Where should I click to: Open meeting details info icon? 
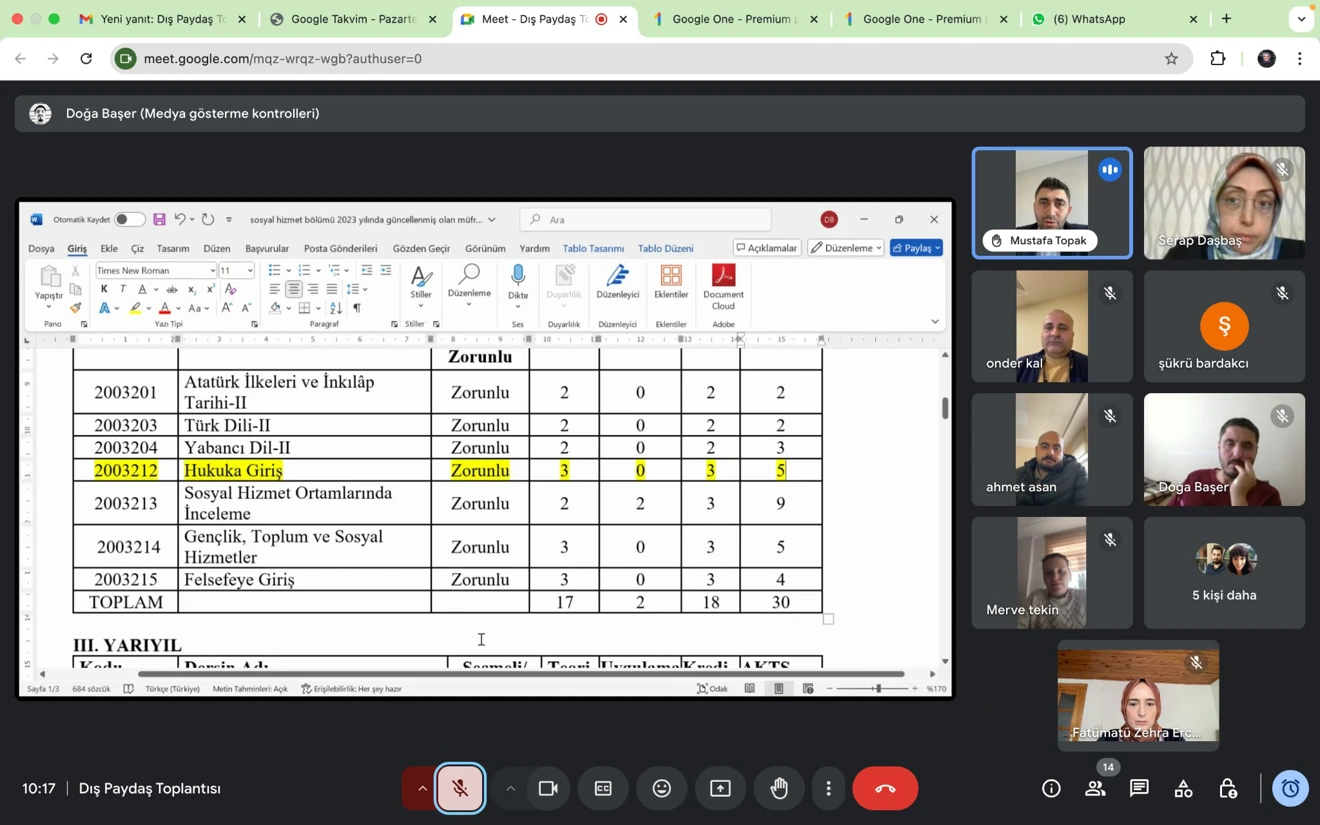[x=1051, y=788]
